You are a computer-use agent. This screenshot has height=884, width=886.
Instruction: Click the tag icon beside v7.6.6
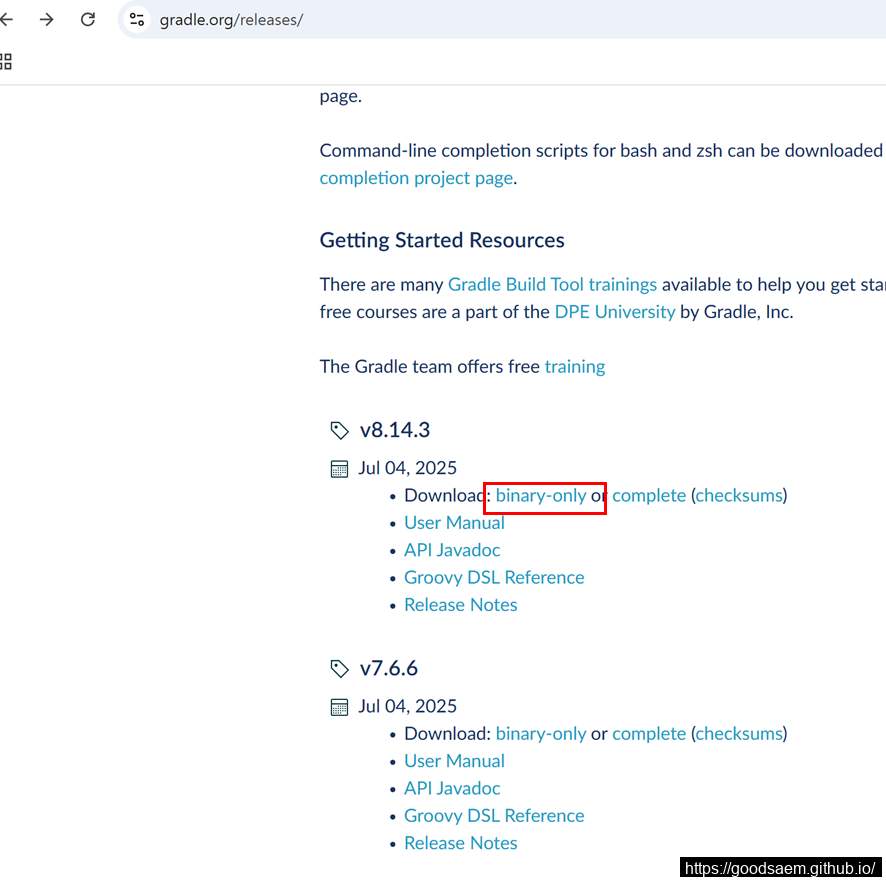coord(339,669)
